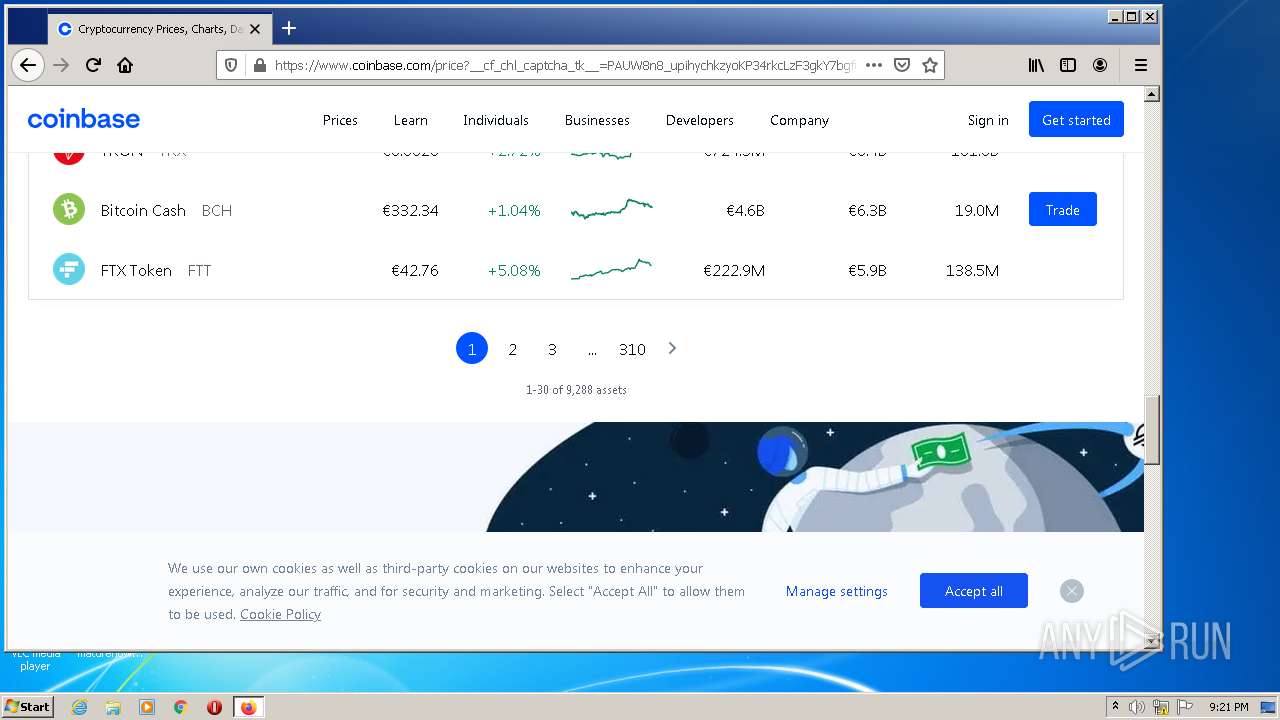Screen dimensions: 1280x720
Task: Go to pagination page 3
Action: (x=552, y=349)
